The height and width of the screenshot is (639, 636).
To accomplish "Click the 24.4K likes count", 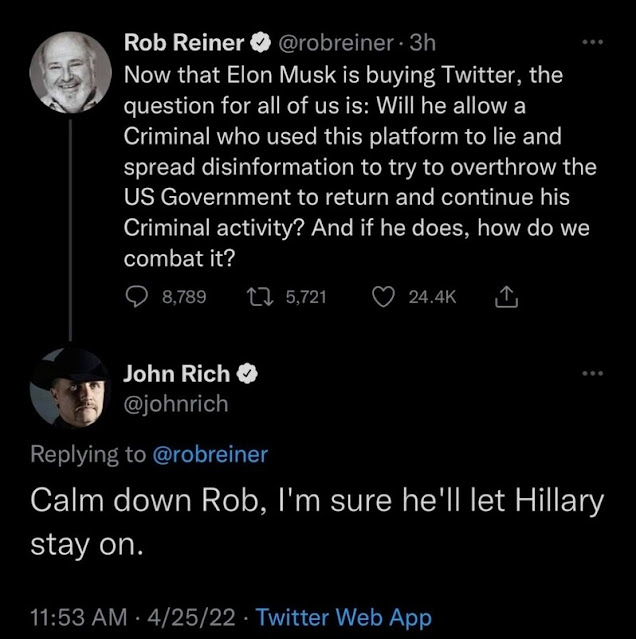I will pyautogui.click(x=433, y=297).
